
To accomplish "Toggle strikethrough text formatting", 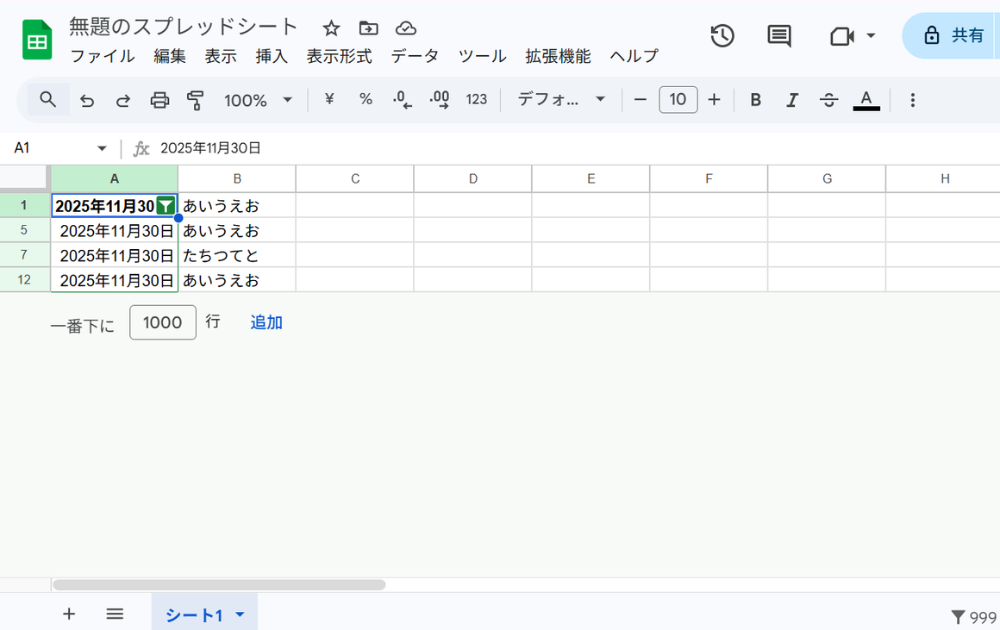I will pos(829,100).
